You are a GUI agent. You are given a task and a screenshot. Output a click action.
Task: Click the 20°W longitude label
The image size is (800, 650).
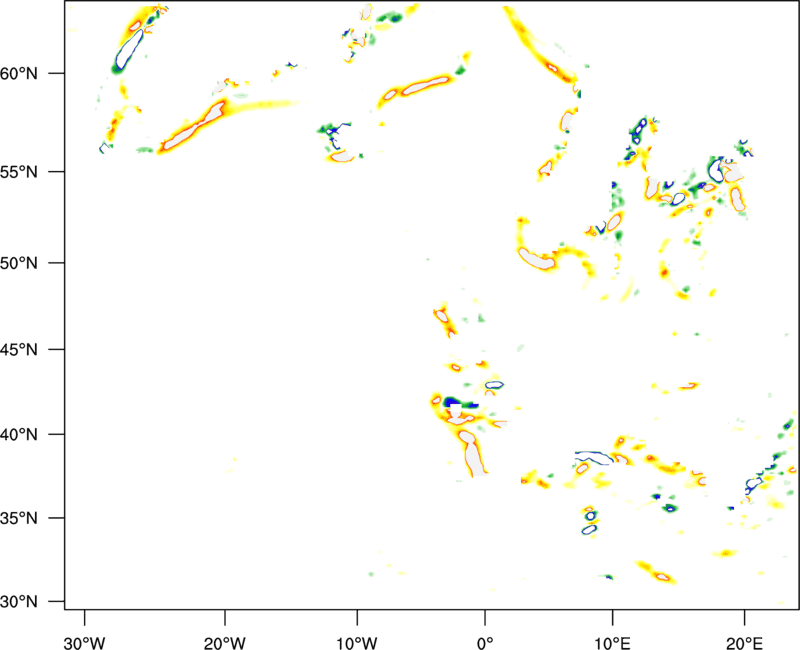click(x=225, y=642)
